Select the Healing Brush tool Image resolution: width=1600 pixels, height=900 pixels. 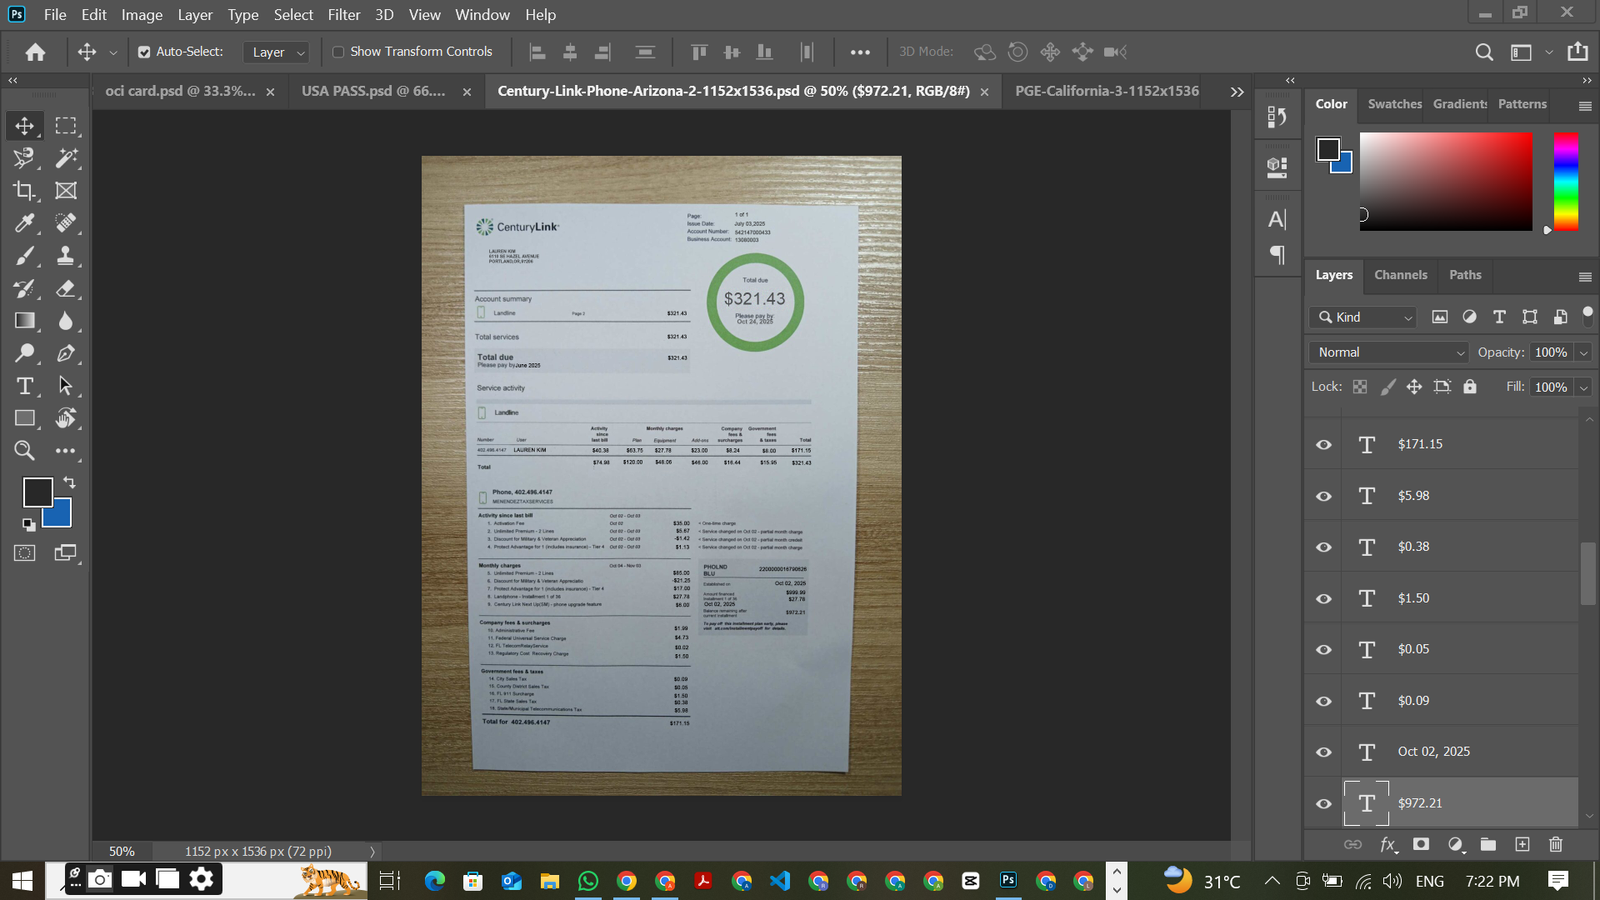pos(66,223)
